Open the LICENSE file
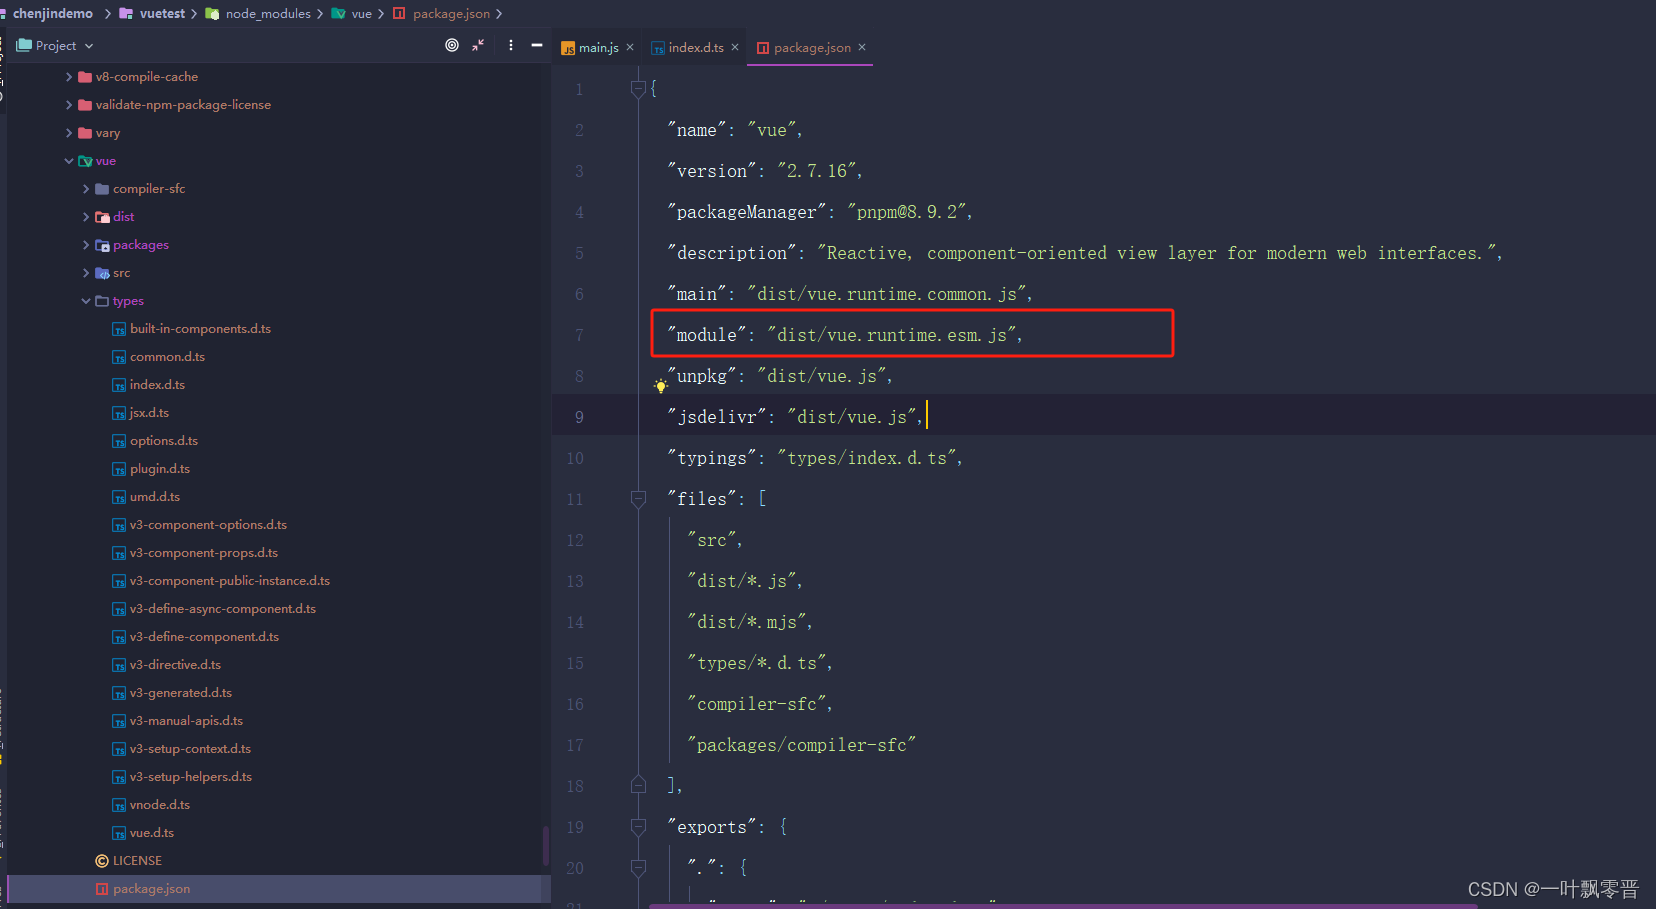Image resolution: width=1656 pixels, height=909 pixels. [137, 861]
